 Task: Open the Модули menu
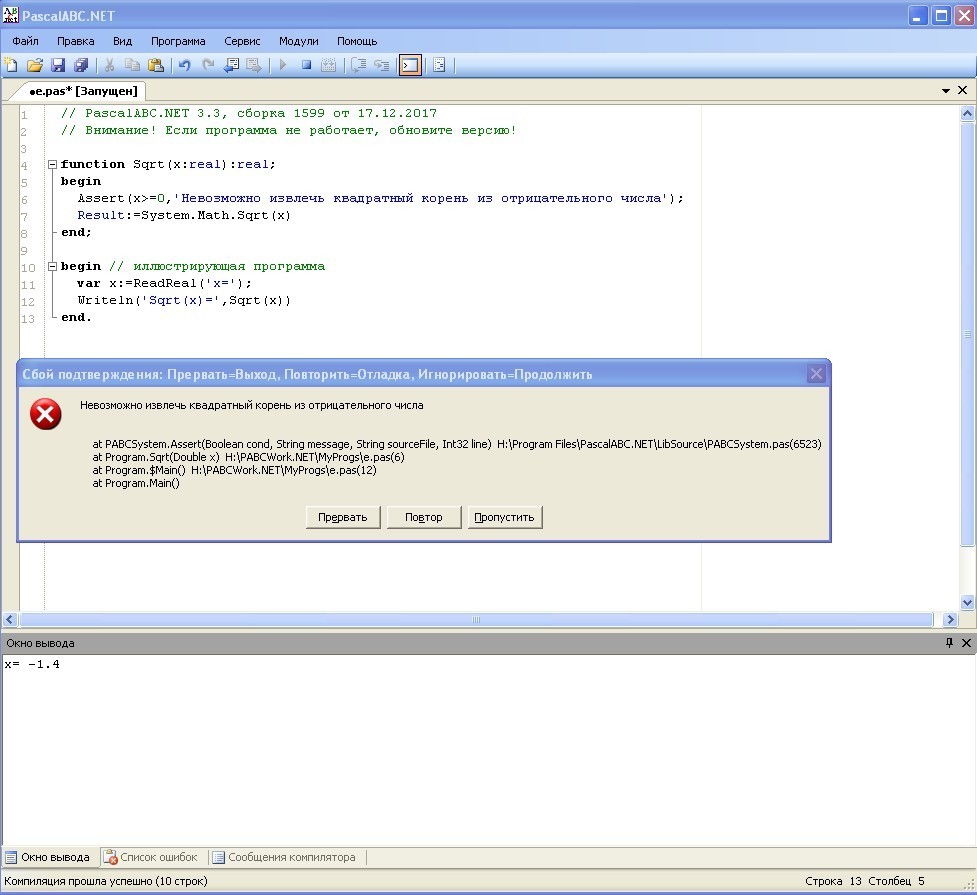[x=298, y=41]
